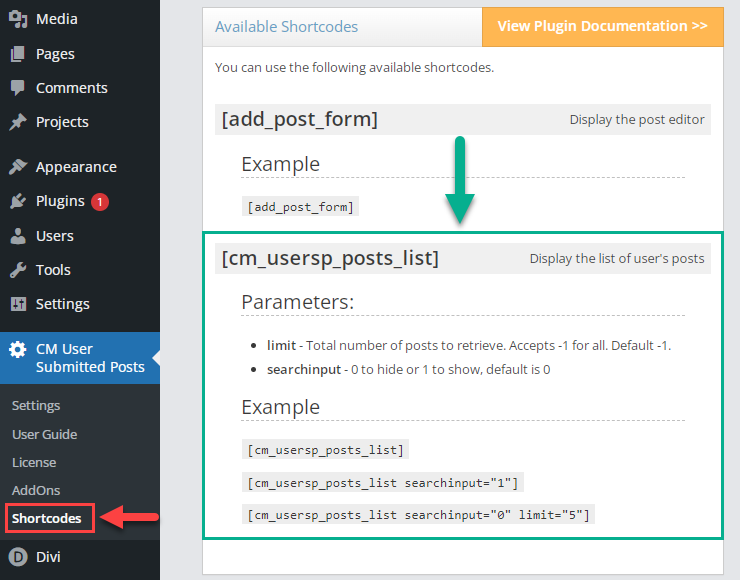Click the CM User Submitted Posts gear icon
Image resolution: width=740 pixels, height=580 pixels.
17,349
